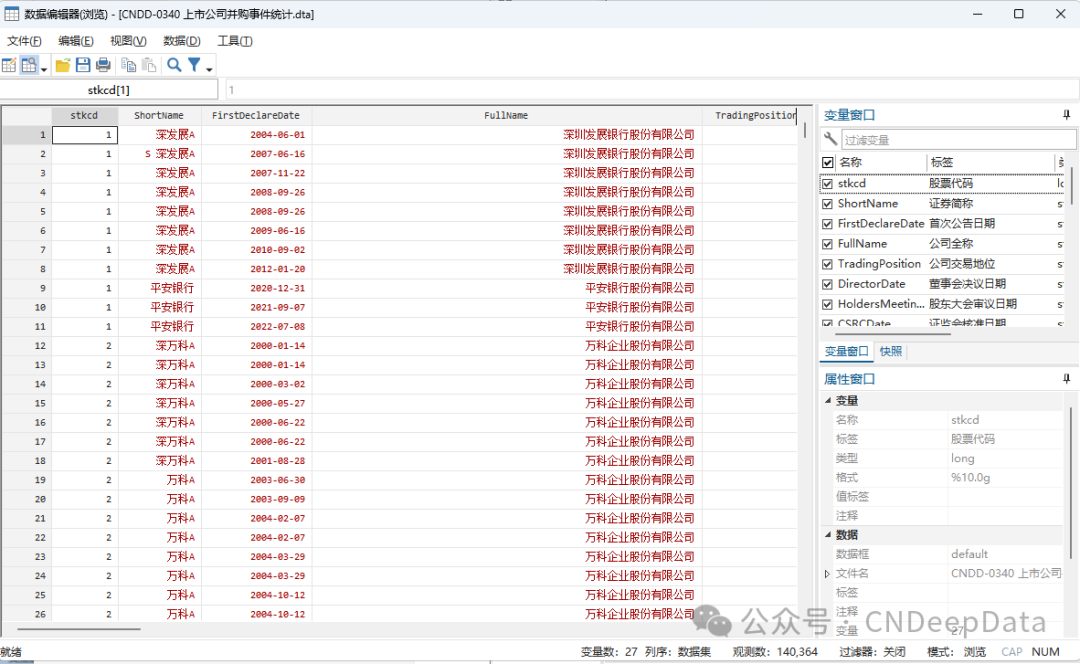Click the print icon in toolbar
Viewport: 1080px width, 664px height.
click(103, 65)
